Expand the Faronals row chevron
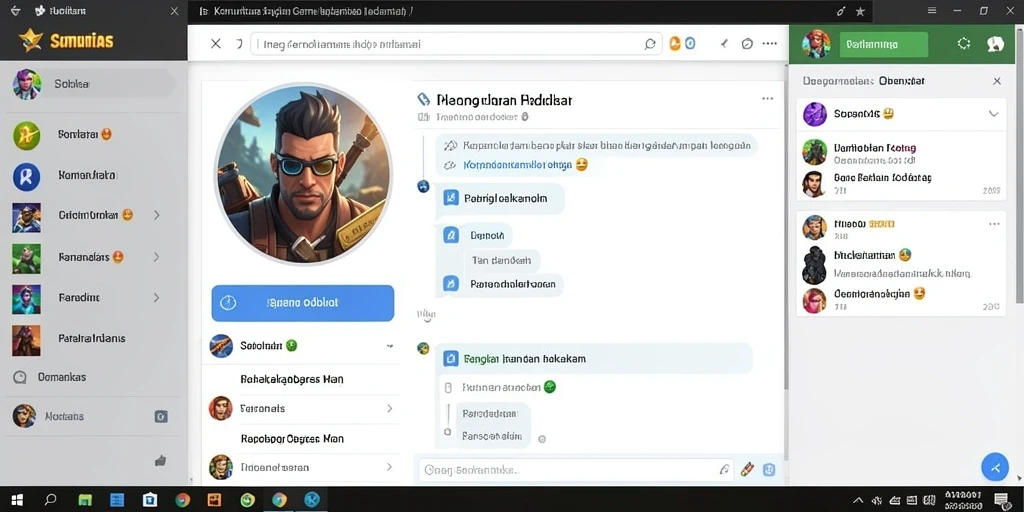Screen dimensions: 1024x512 [x=389, y=408]
